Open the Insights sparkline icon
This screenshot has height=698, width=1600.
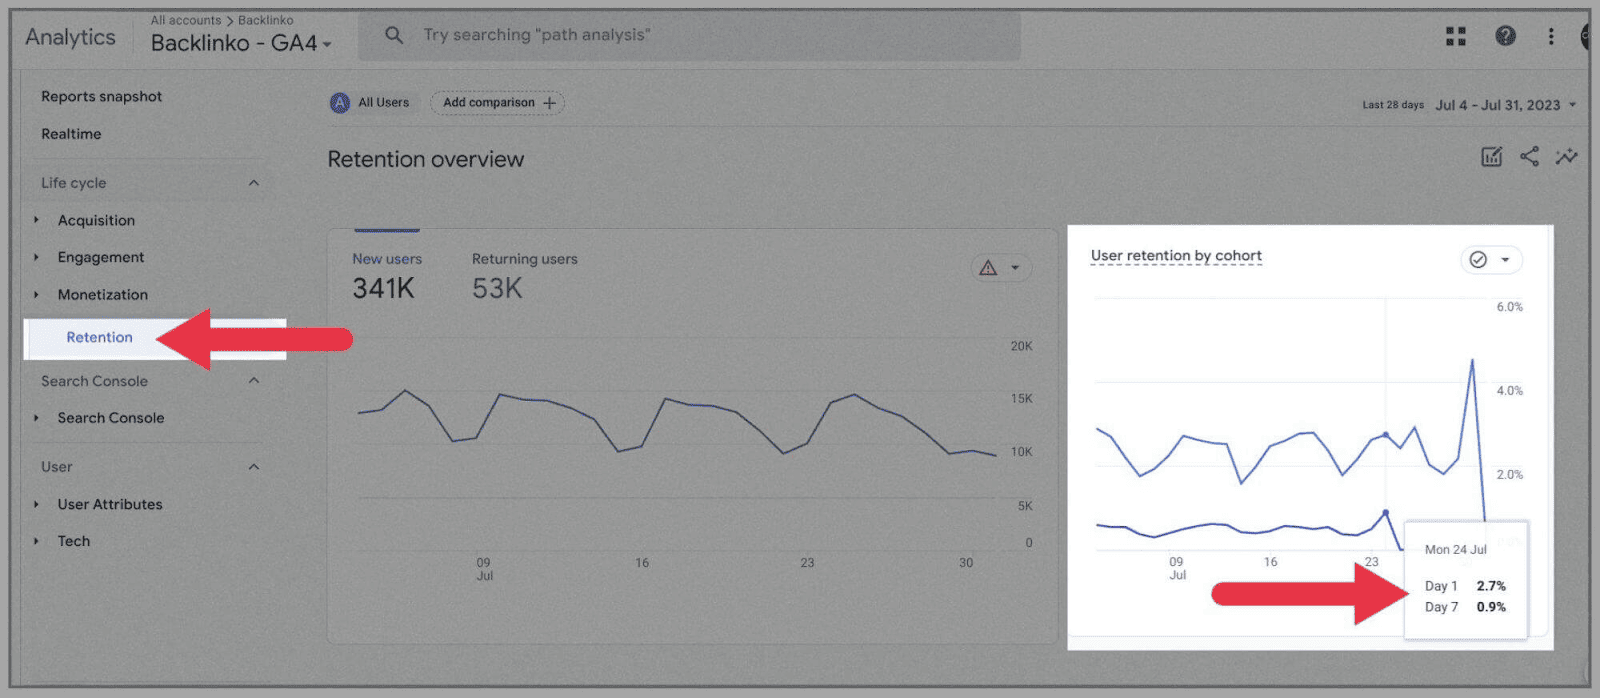(1566, 157)
